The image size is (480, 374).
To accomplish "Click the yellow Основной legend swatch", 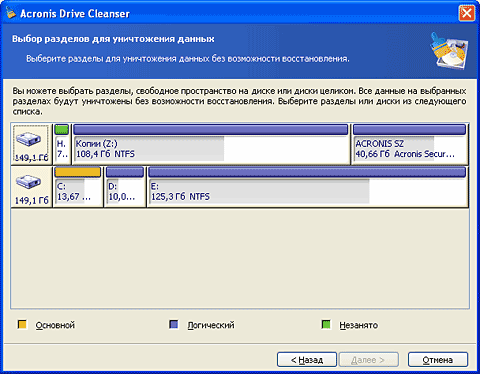I will pyautogui.click(x=22, y=325).
